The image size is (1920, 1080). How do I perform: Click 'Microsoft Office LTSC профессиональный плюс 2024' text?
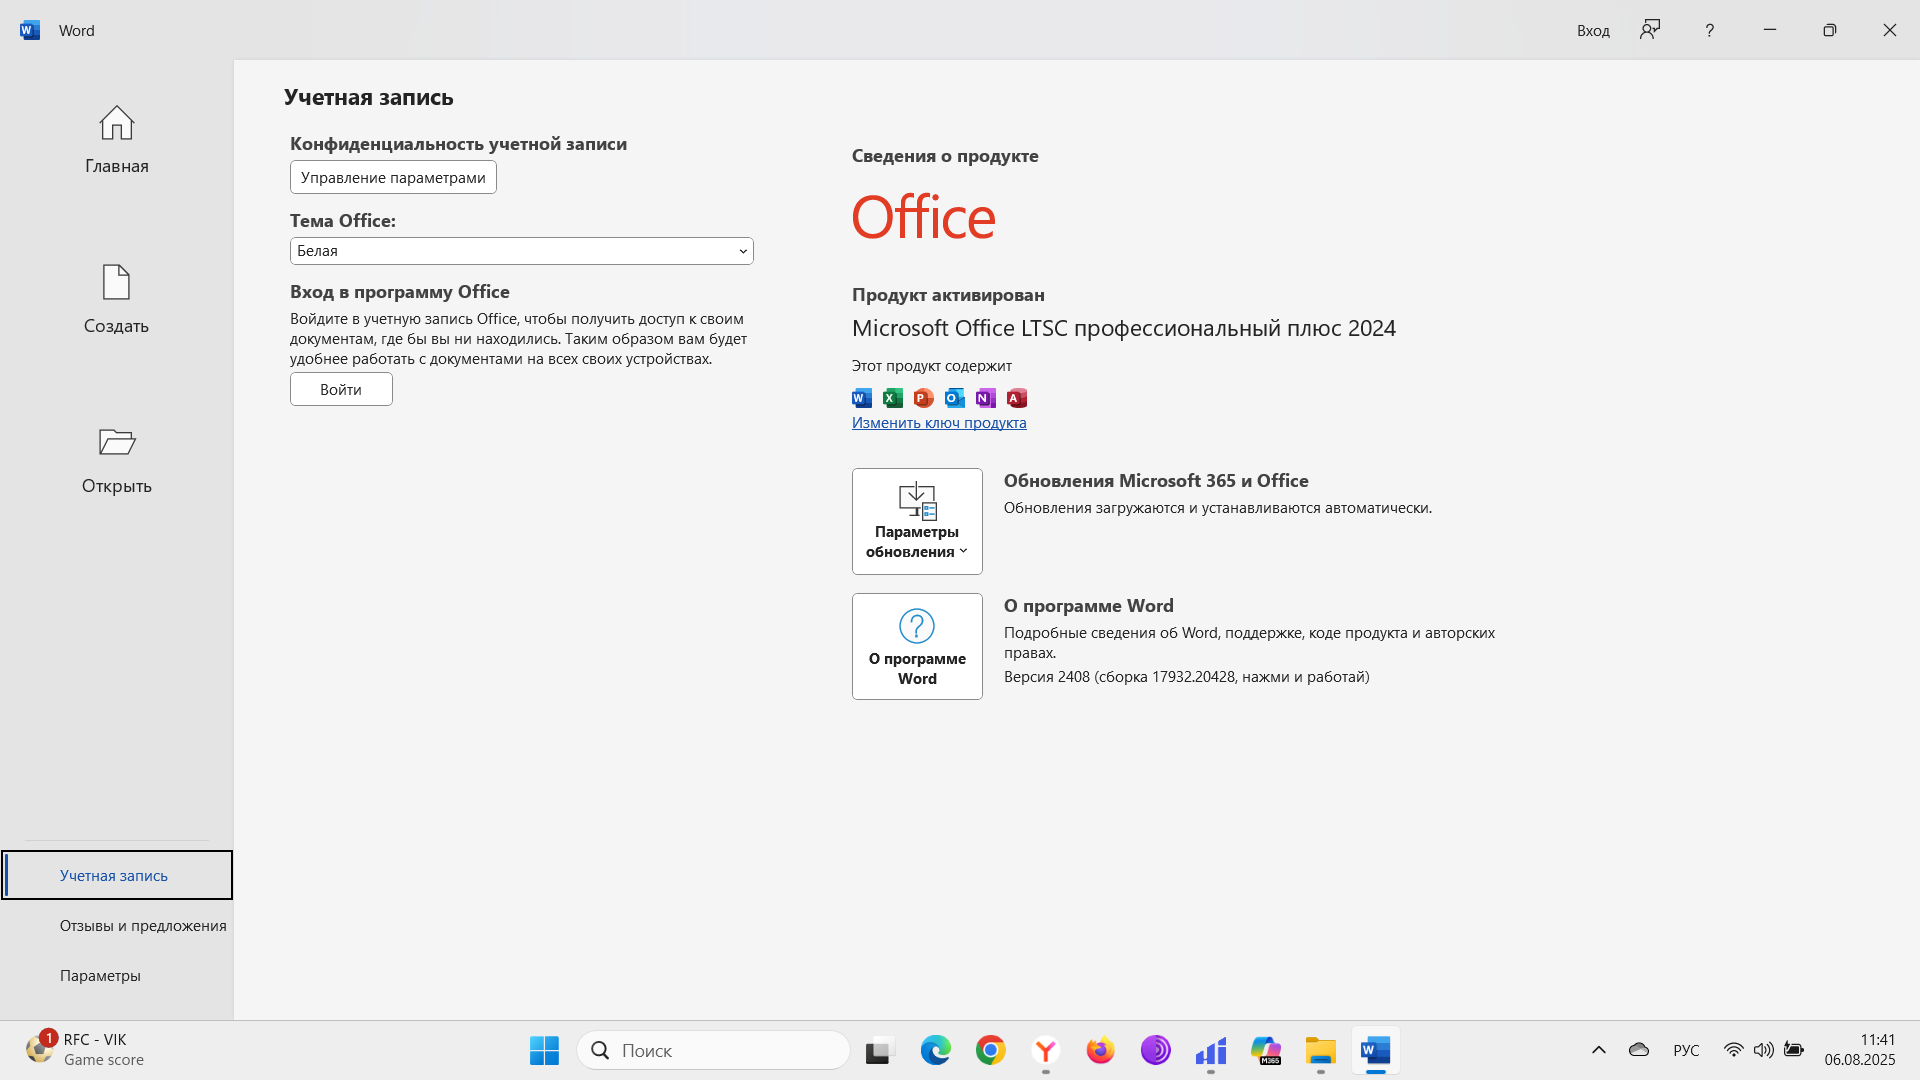(1123, 328)
